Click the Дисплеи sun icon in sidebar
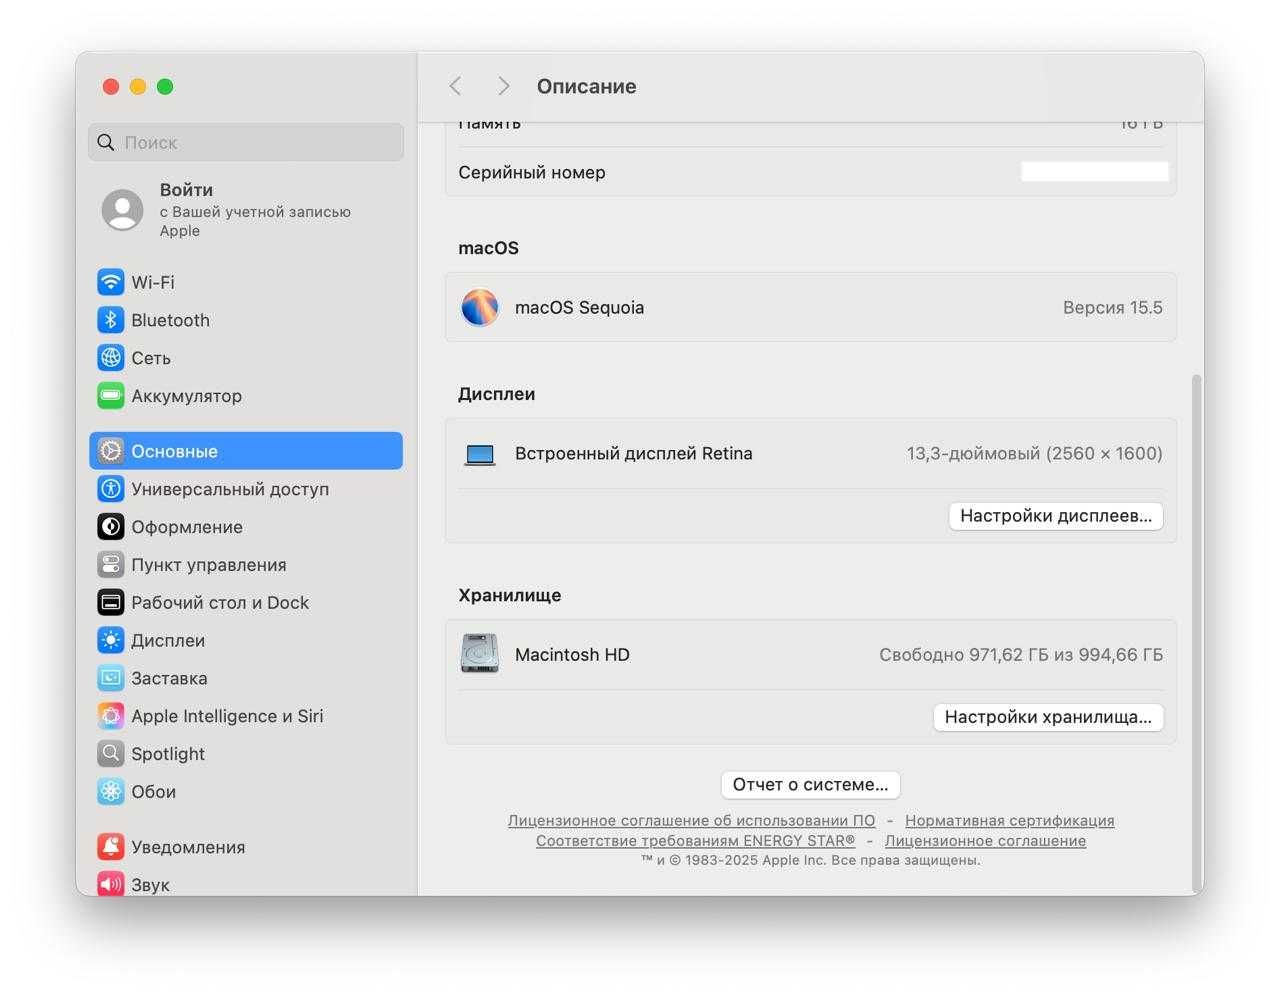The height and width of the screenshot is (996, 1280). (x=111, y=641)
